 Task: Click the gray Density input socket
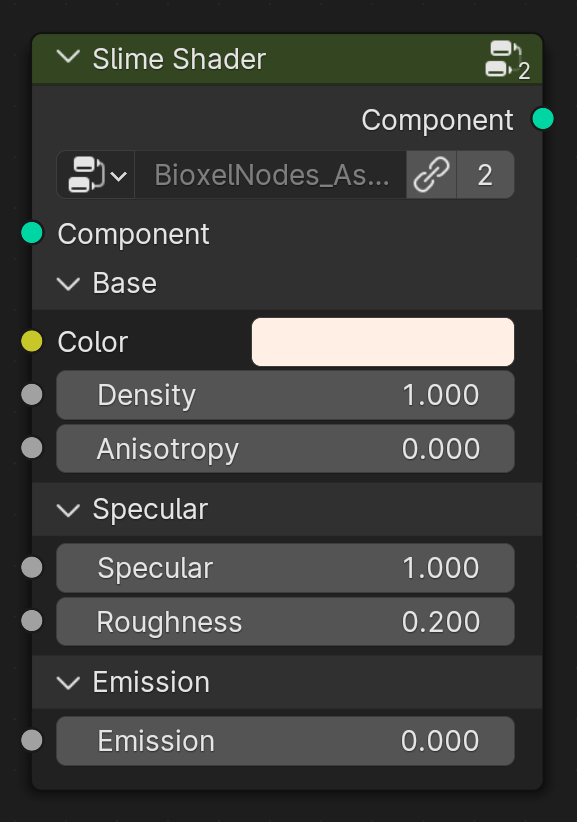coord(32,394)
